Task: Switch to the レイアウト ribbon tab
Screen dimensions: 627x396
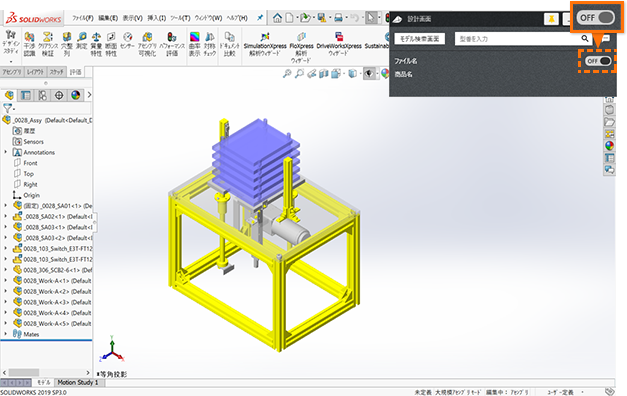Action: click(x=35, y=72)
